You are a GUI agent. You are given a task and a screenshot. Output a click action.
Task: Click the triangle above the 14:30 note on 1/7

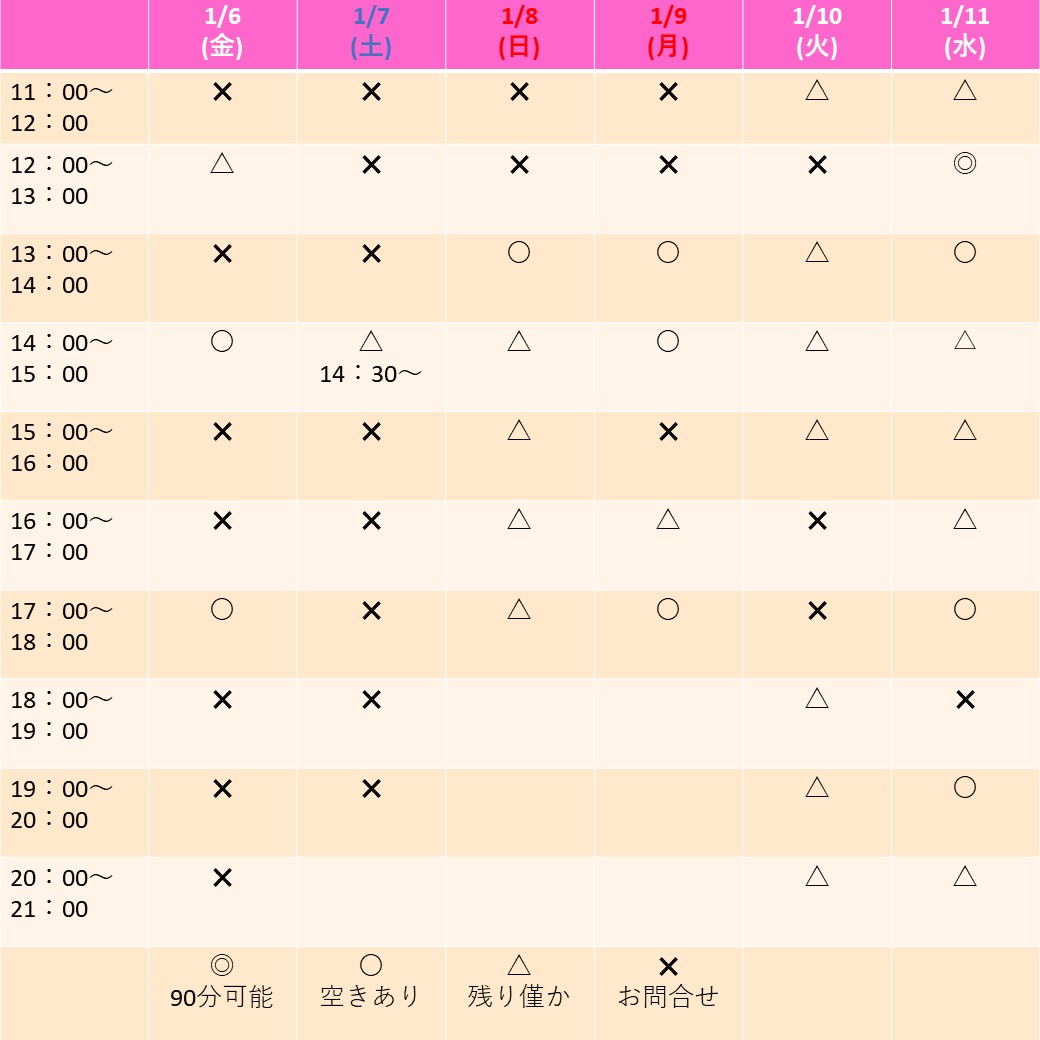pos(371,342)
